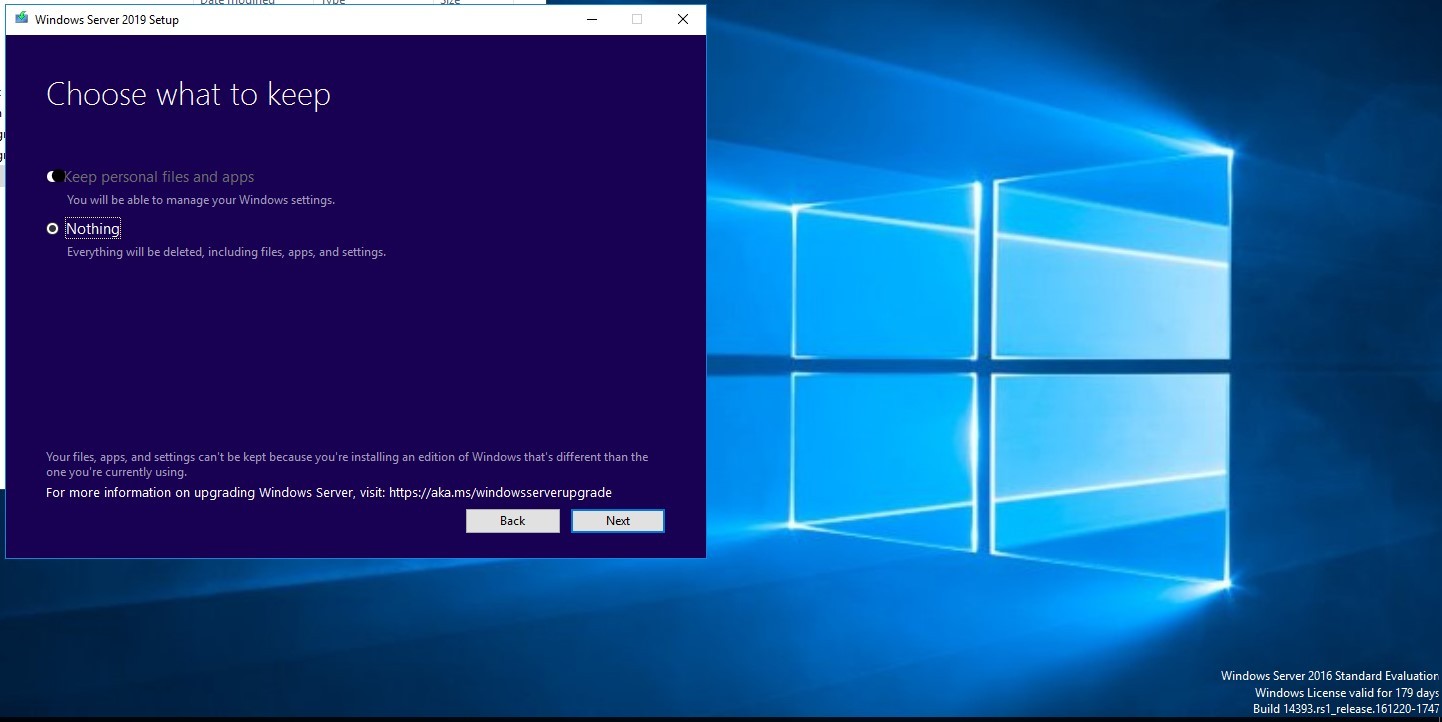Open the aka.ms/windowsserverupgrade link
This screenshot has height=722, width=1442.
[x=500, y=493]
